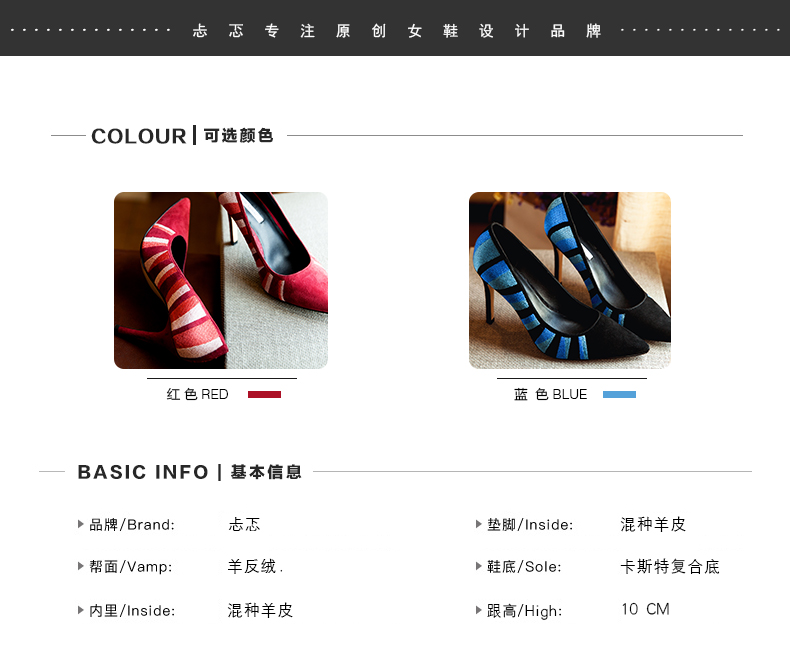790x645 pixels.
Task: Select the blue color swatch
Action: (619, 395)
